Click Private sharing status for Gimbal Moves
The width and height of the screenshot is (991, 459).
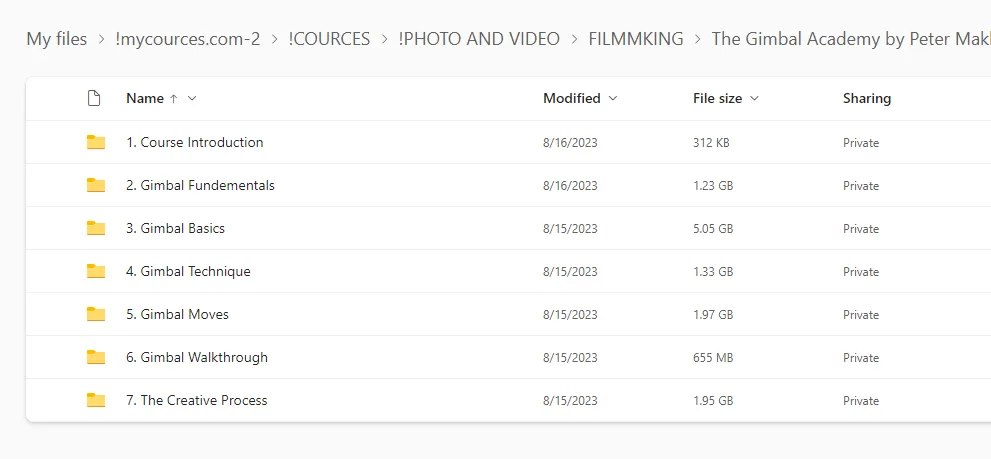coord(860,314)
